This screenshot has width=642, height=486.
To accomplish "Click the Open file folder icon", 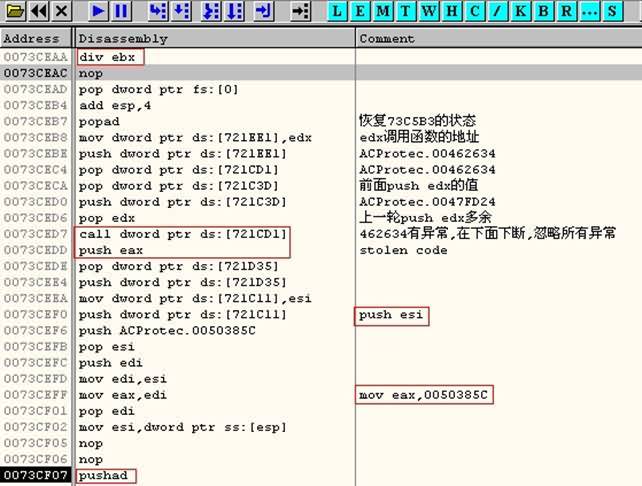I will click(x=12, y=11).
